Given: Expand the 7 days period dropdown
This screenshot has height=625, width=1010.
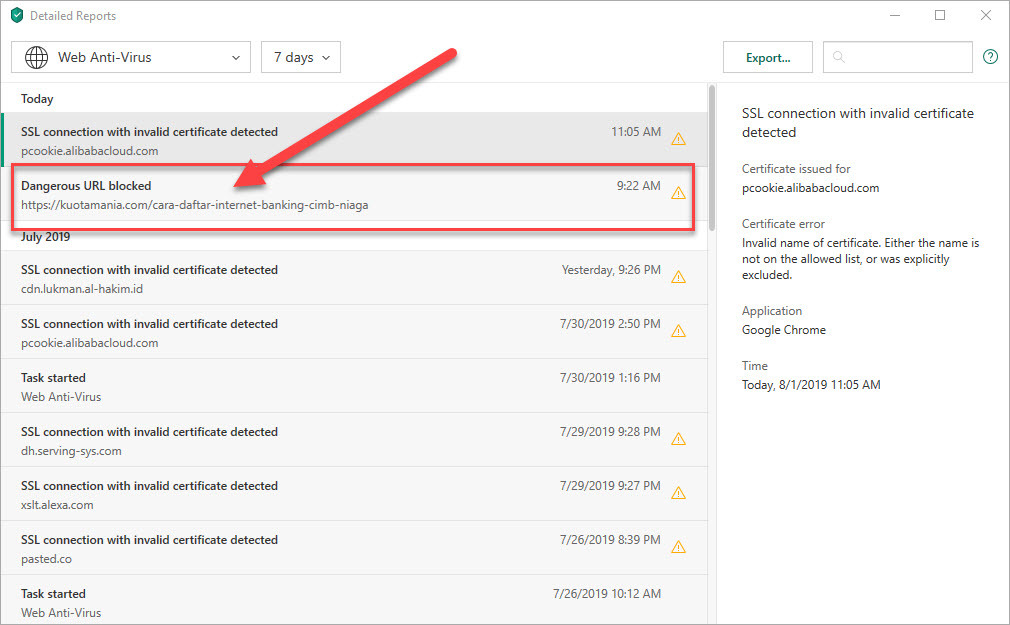Looking at the screenshot, I should pos(300,57).
